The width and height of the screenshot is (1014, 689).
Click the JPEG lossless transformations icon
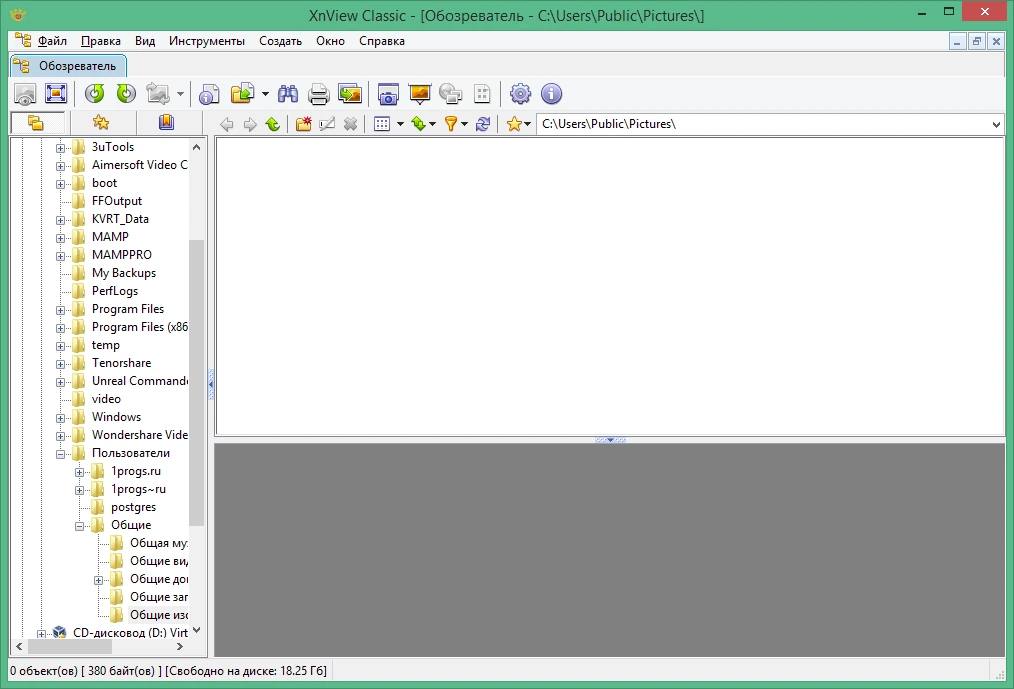[x=158, y=94]
